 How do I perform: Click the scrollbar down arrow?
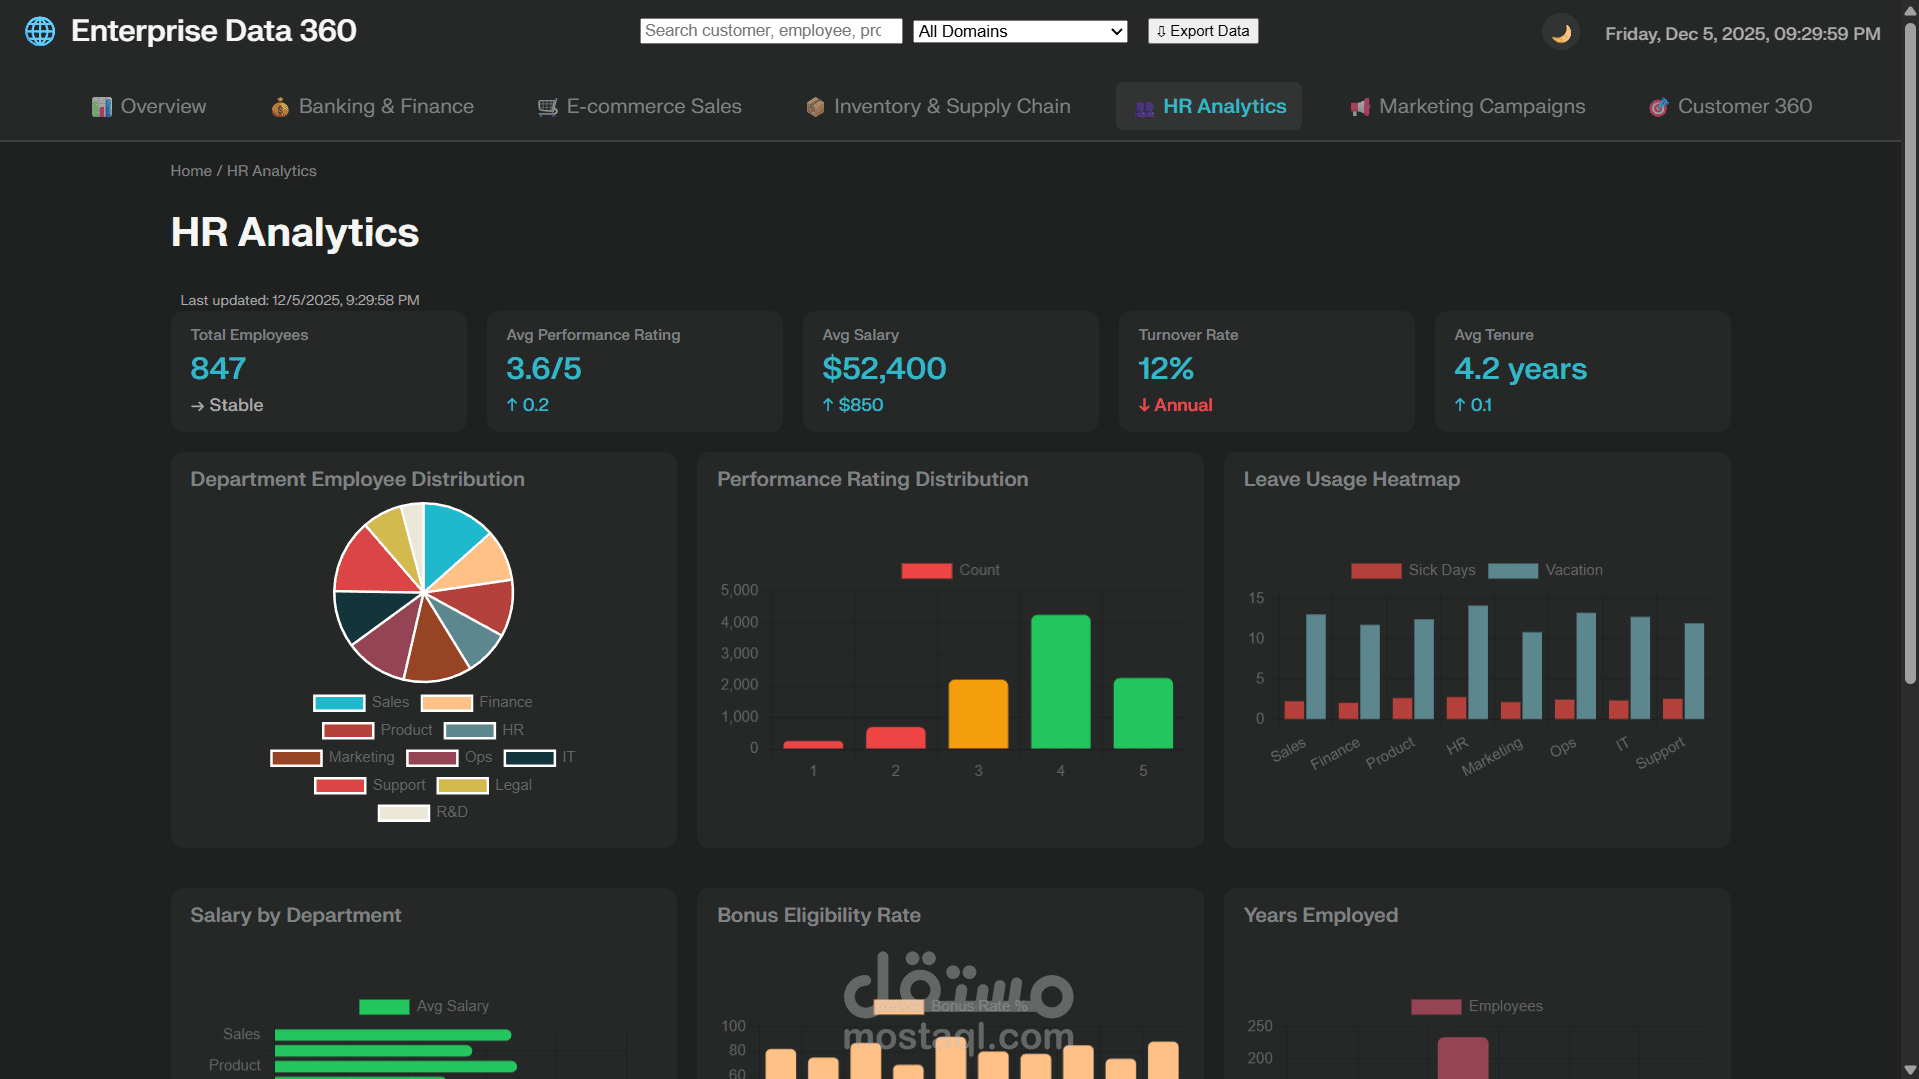pos(1910,1070)
